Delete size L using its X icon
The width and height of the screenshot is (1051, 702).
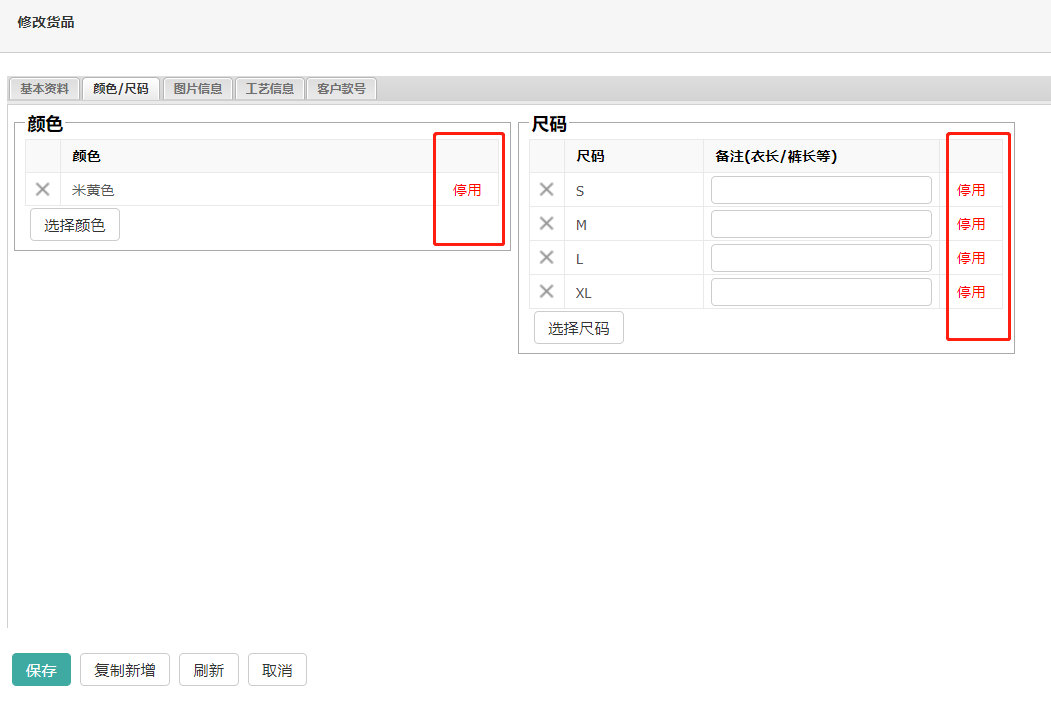click(x=547, y=257)
